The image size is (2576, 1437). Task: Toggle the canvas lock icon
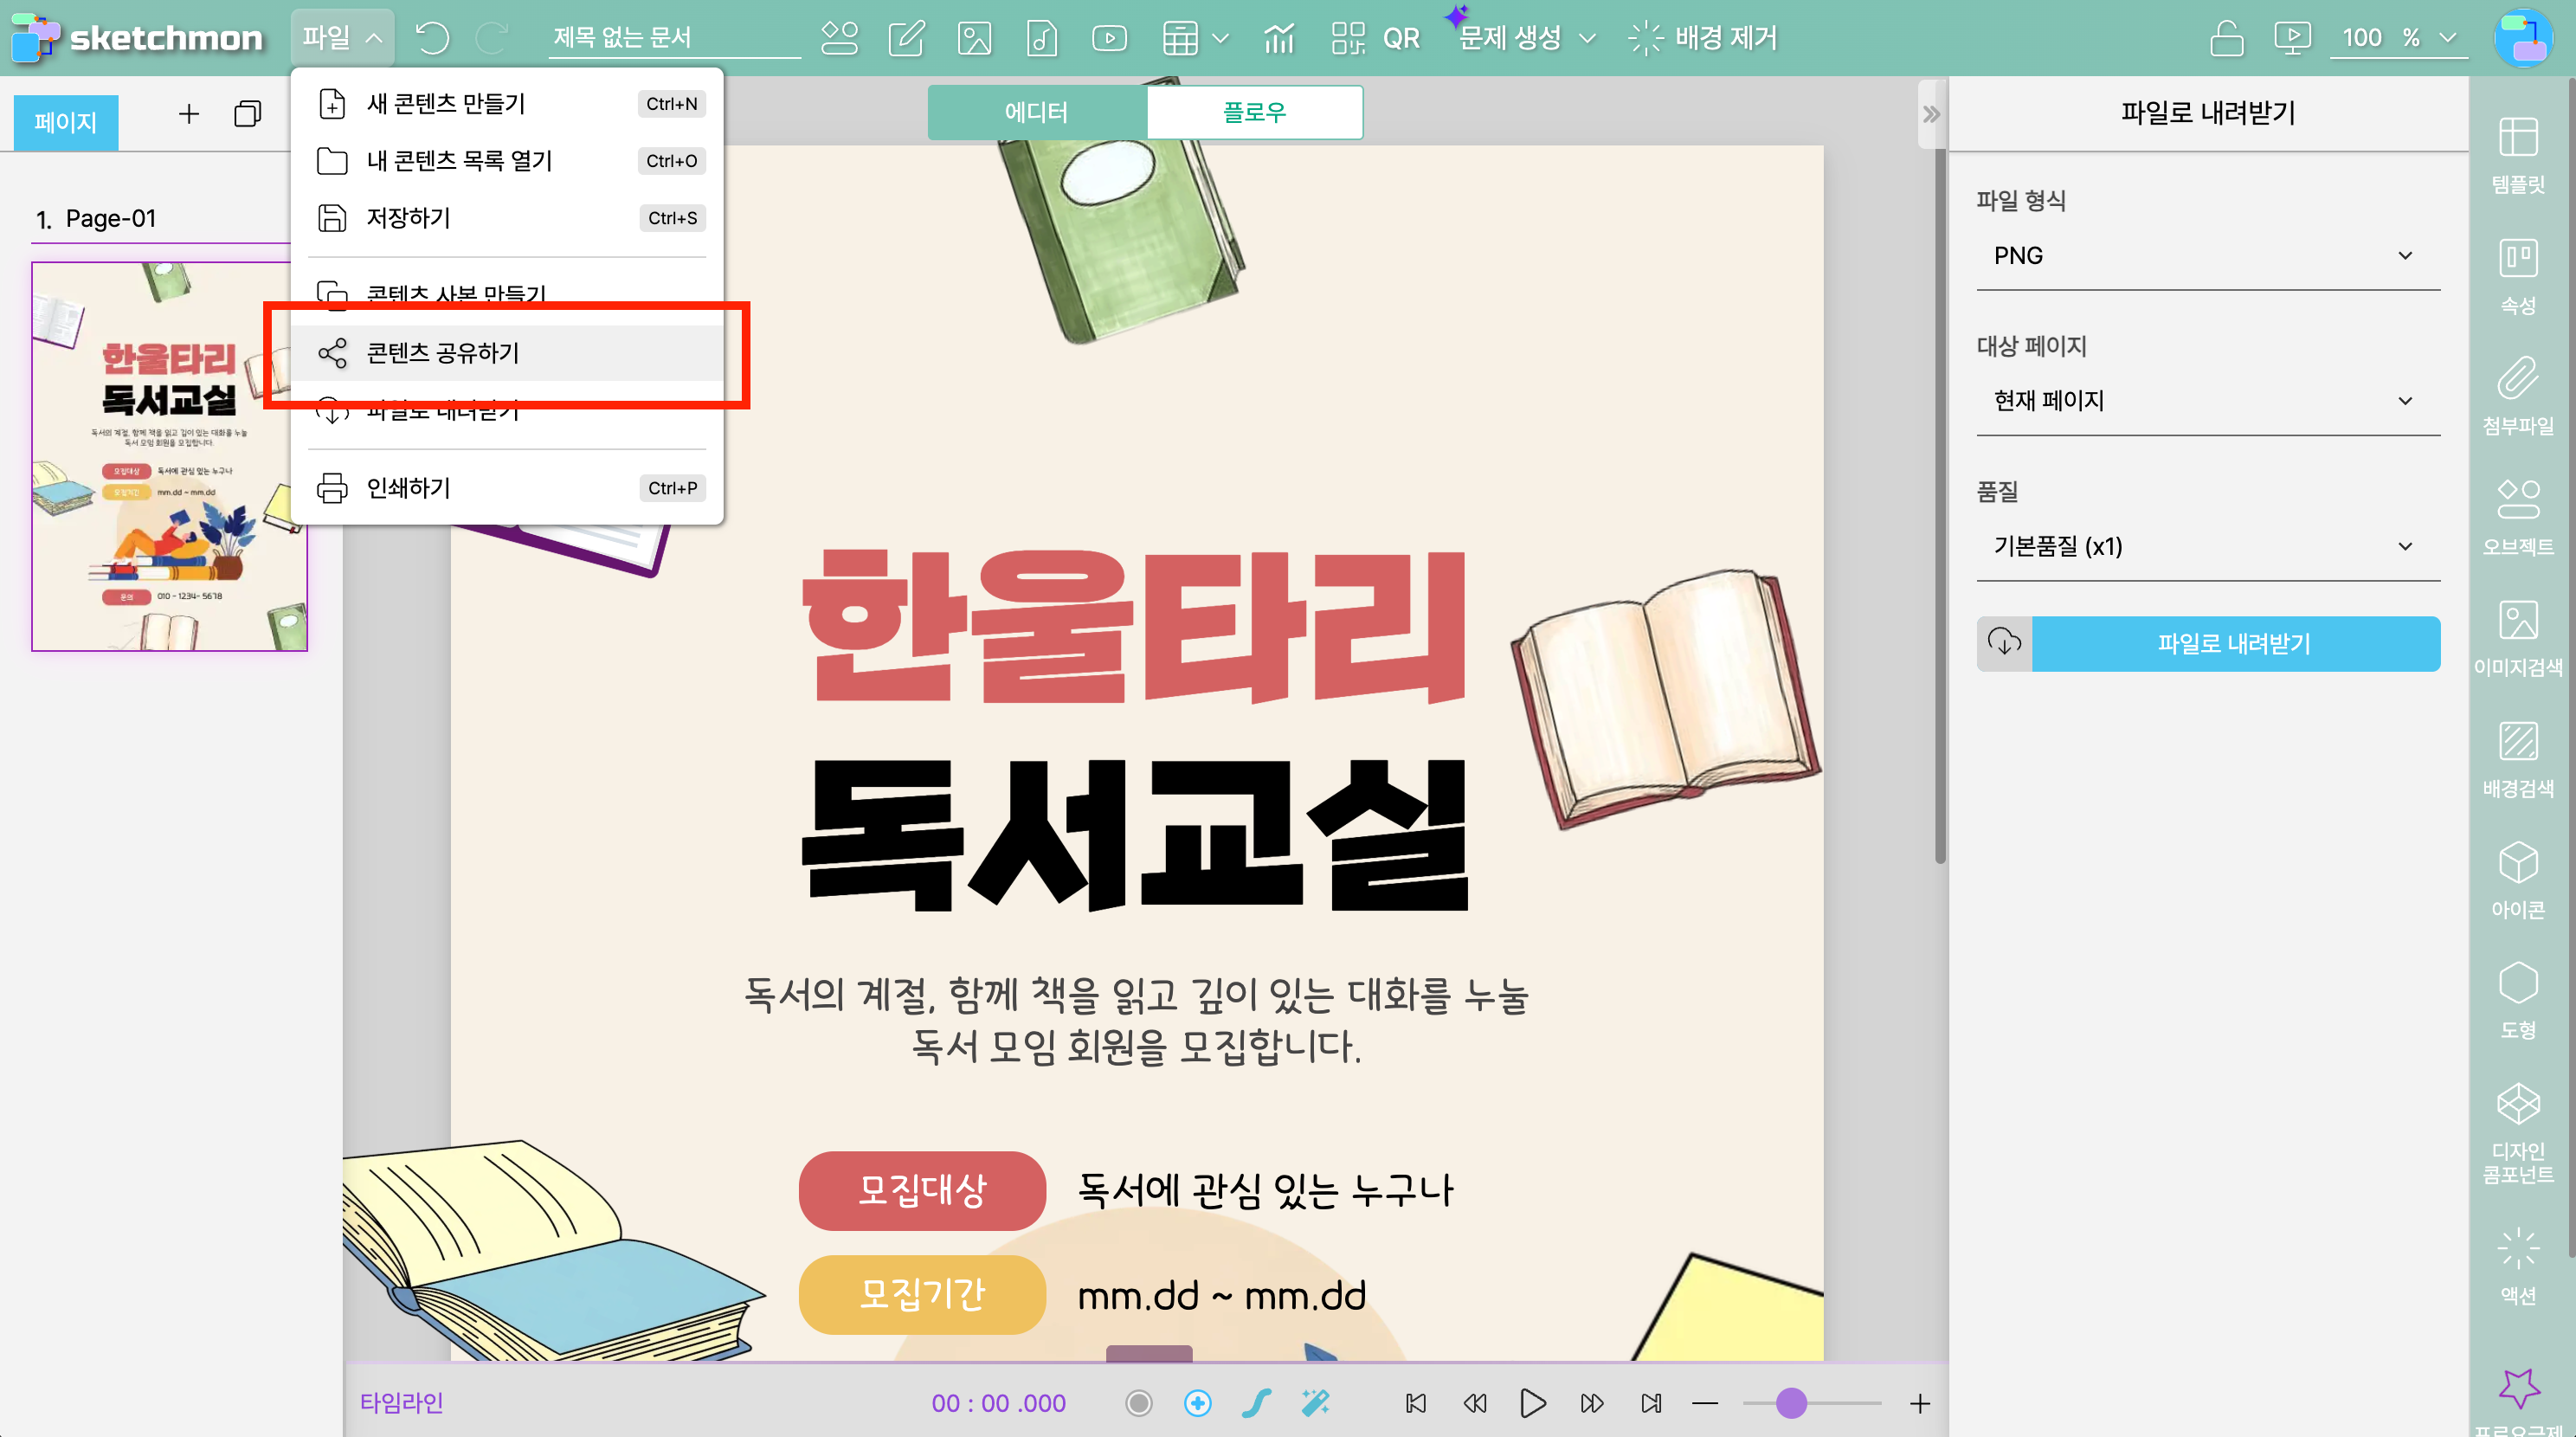(2226, 38)
